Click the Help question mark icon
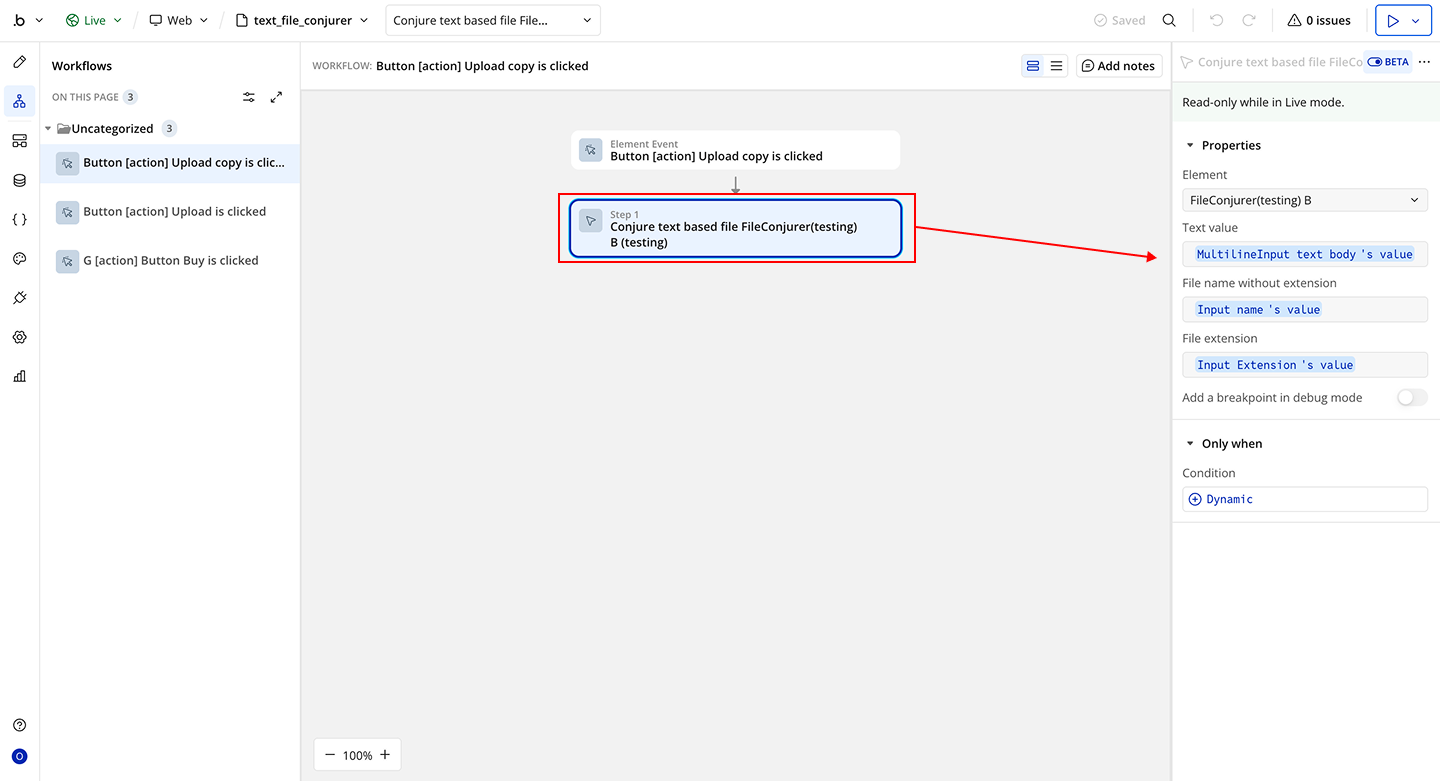The image size is (1440, 781). (x=19, y=725)
